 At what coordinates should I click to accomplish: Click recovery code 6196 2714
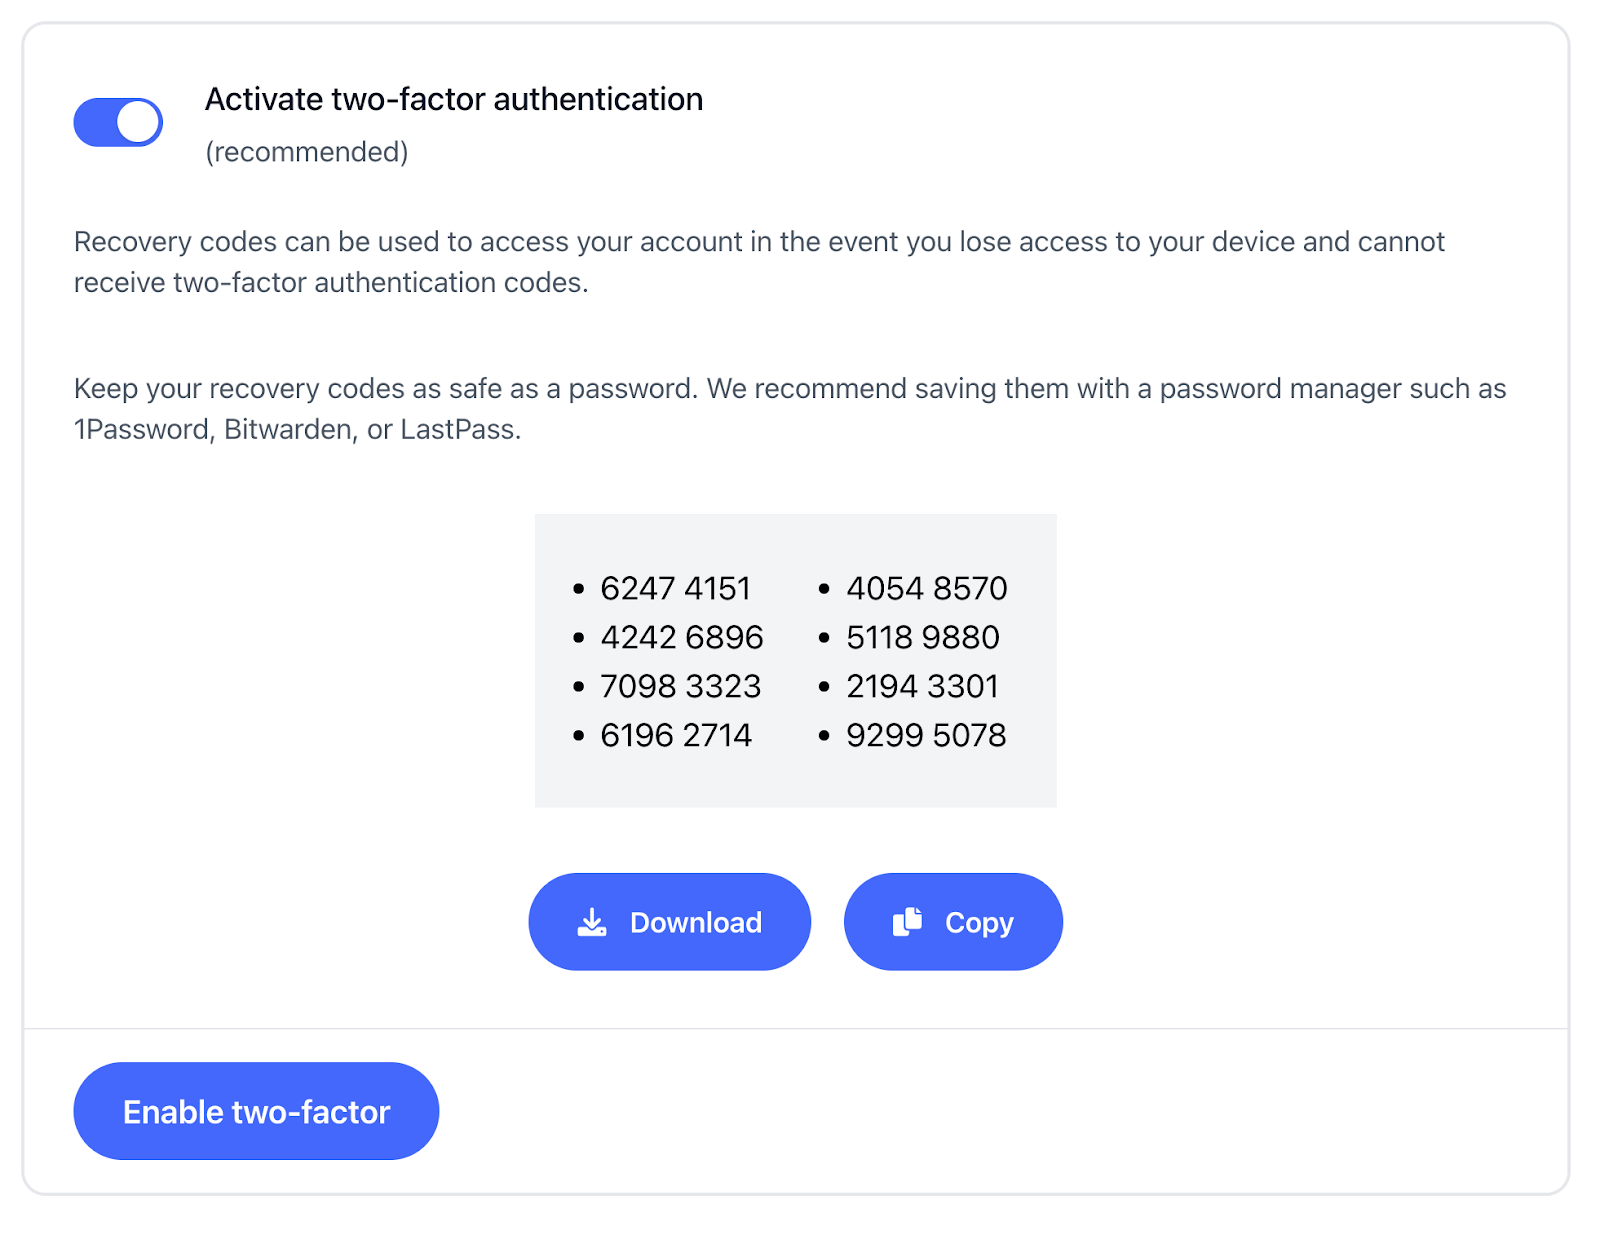click(x=675, y=735)
